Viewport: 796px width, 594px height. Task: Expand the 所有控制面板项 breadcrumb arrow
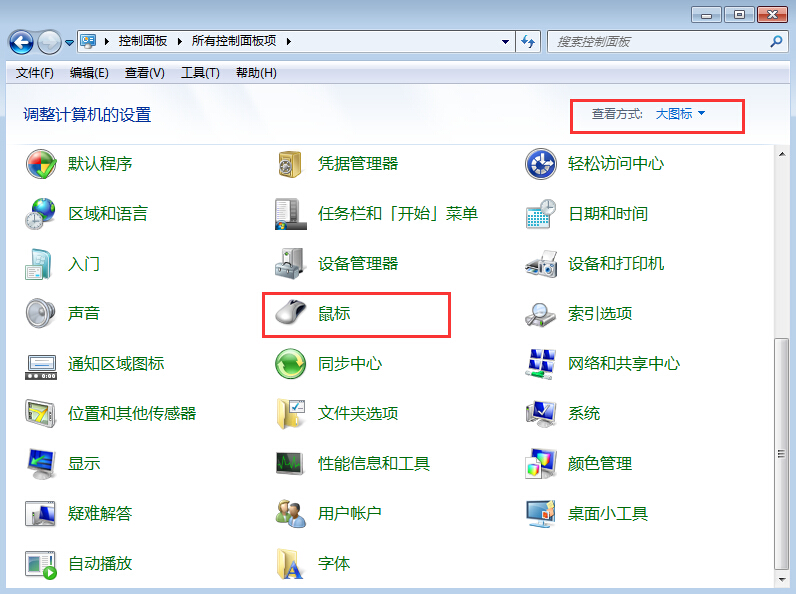[289, 42]
